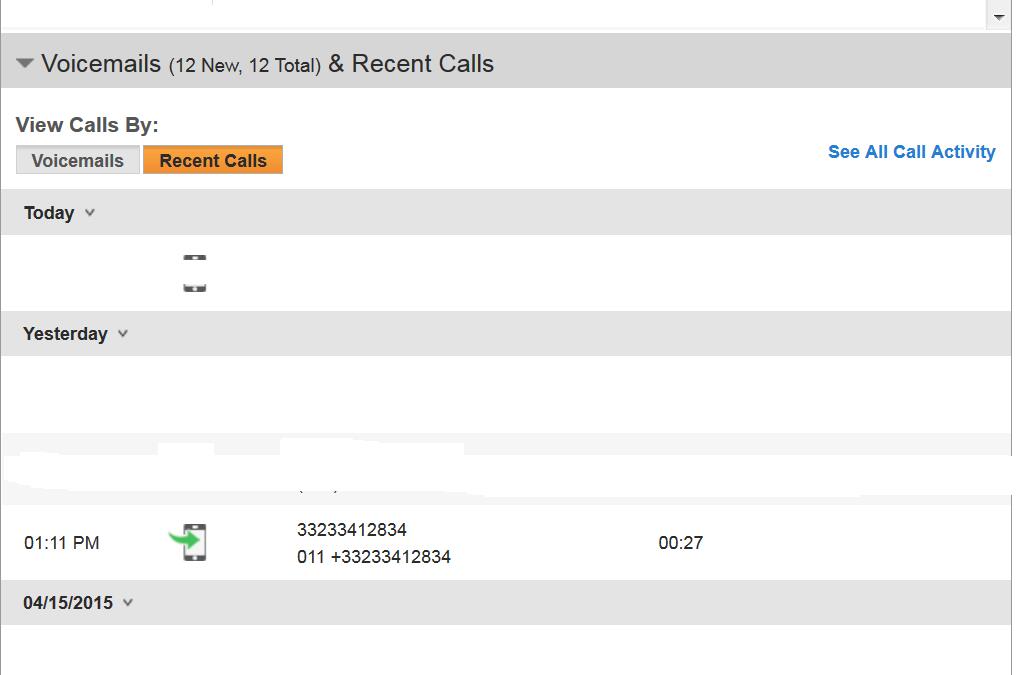Screen dimensions: 1031x675
Task: Click the dialed number 011 +33233412834
Action: [373, 557]
